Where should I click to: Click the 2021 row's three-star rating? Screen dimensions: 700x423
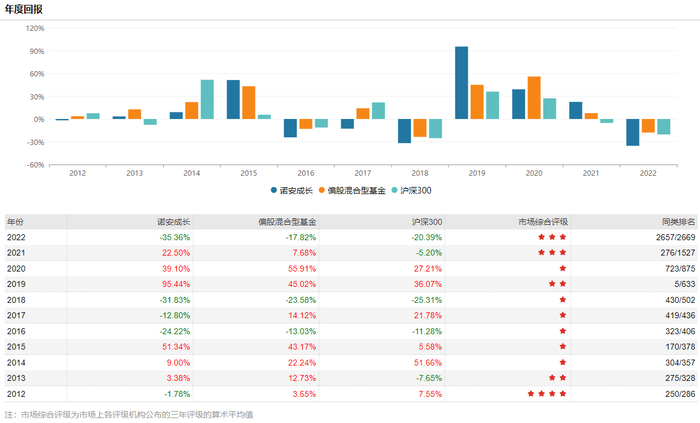552,253
